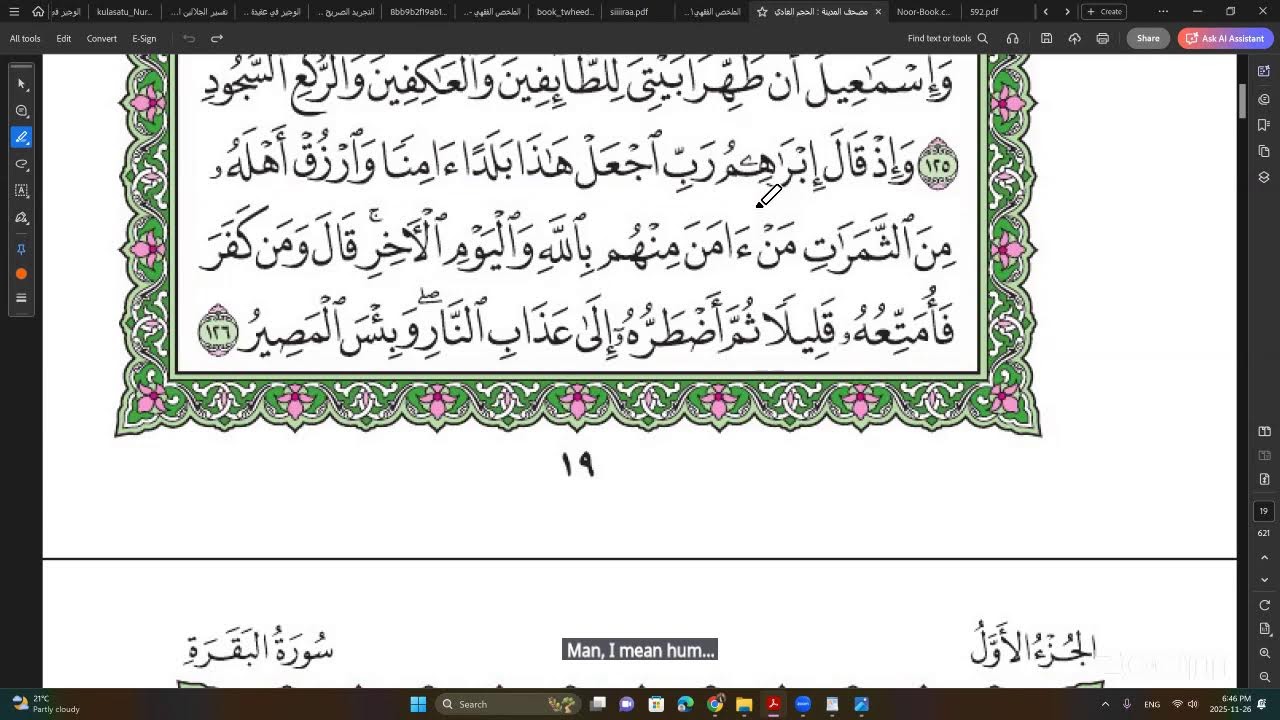
Task: Open document page info icon on right rail
Action: pyautogui.click(x=1264, y=479)
